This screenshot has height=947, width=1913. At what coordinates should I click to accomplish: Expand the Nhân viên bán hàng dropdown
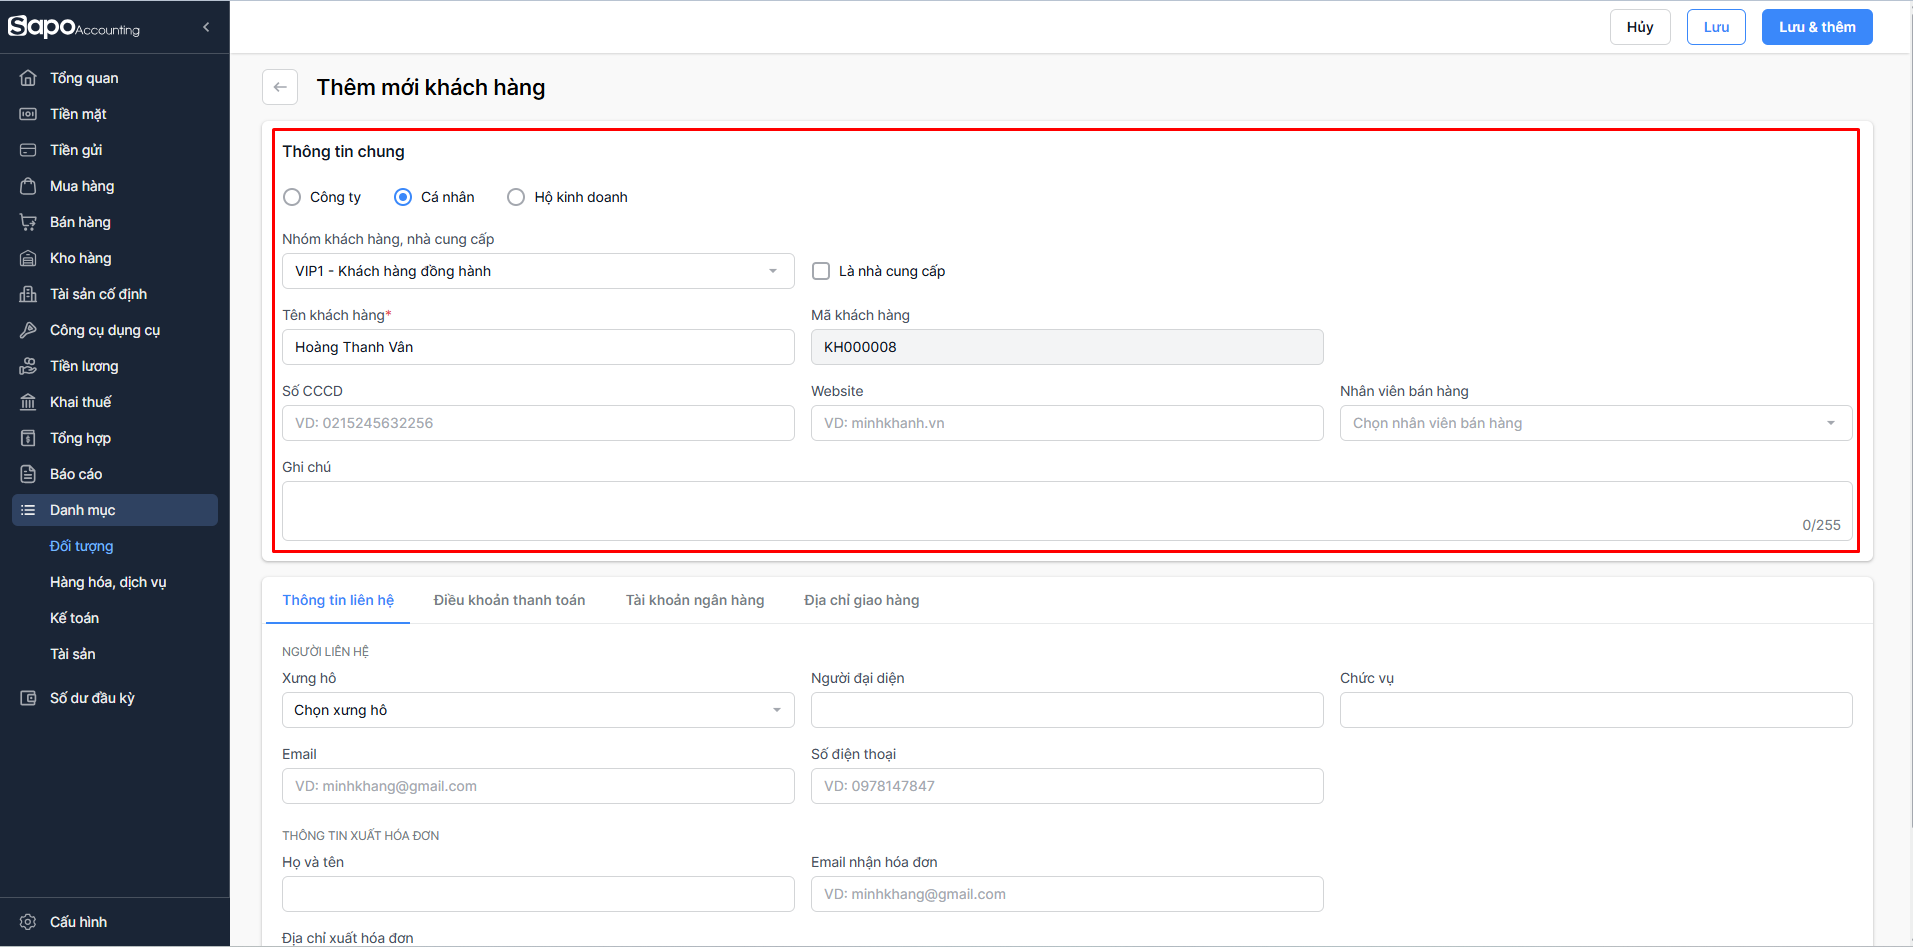pyautogui.click(x=1595, y=423)
